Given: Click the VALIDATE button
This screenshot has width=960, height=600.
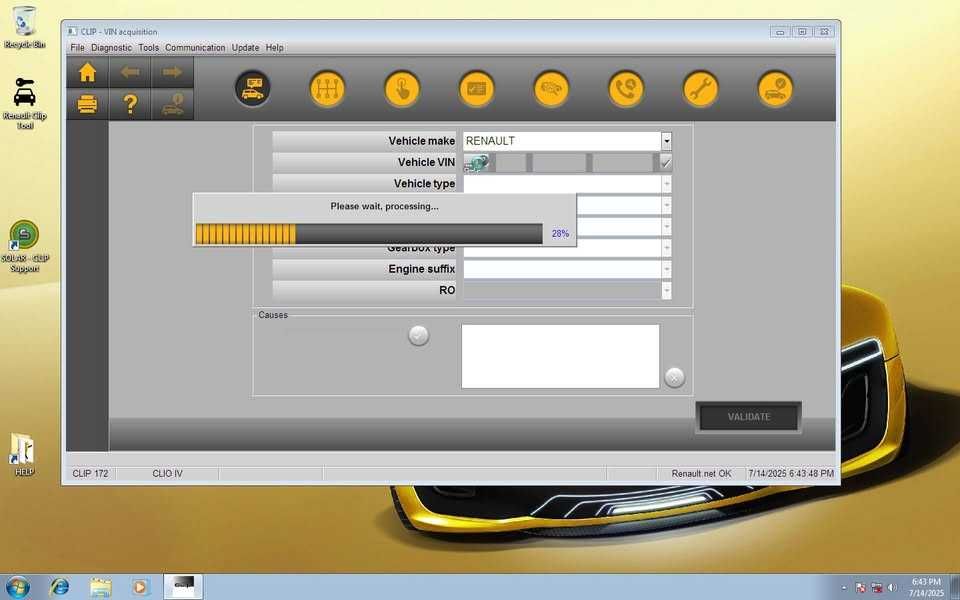Looking at the screenshot, I should 748,417.
